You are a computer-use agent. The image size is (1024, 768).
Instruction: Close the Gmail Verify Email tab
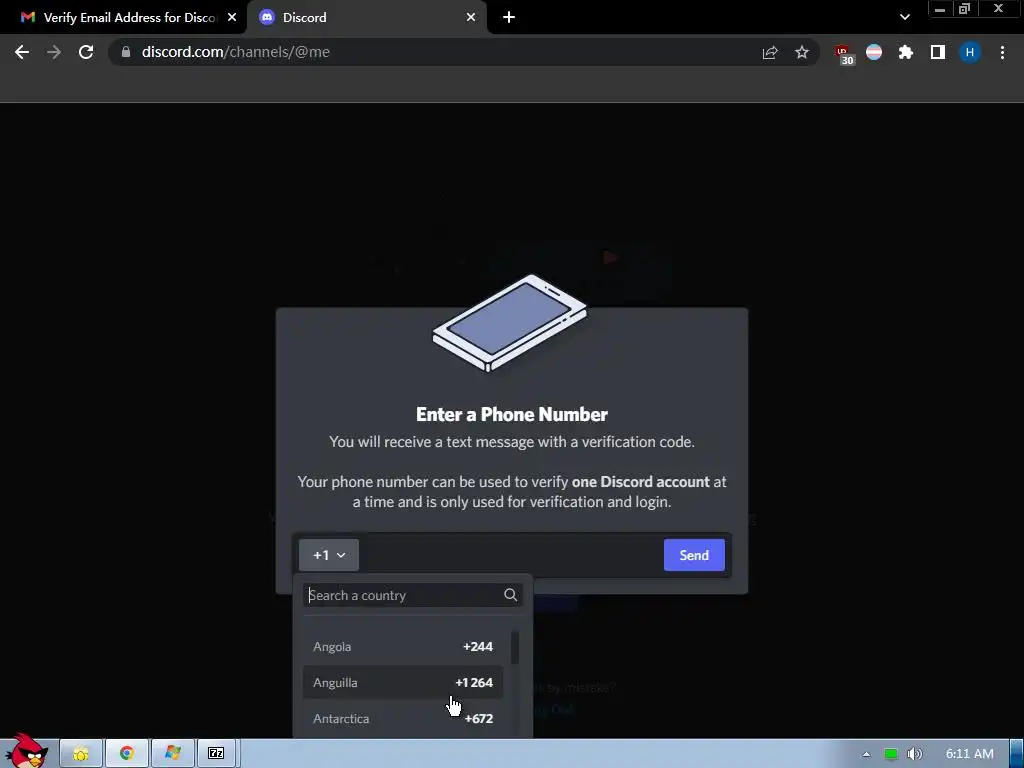tap(232, 18)
